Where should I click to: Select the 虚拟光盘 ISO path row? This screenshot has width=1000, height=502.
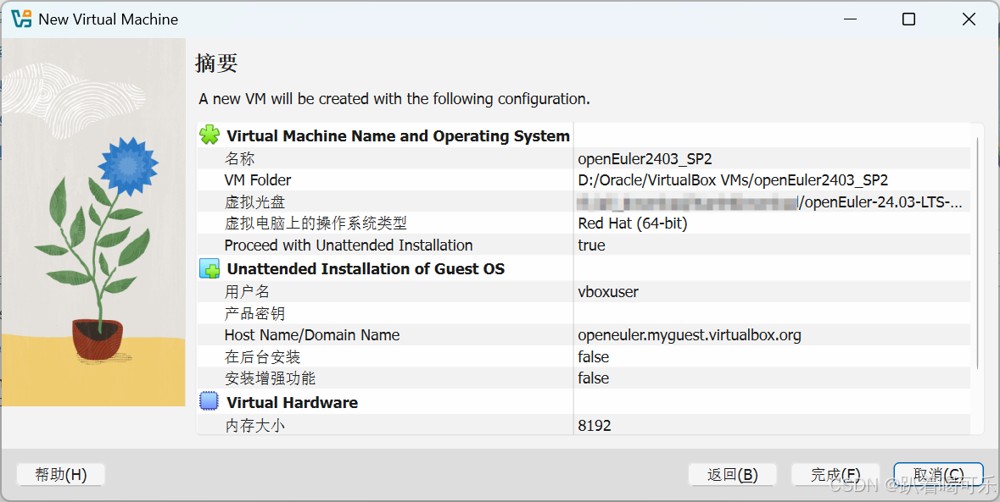[x=580, y=202]
